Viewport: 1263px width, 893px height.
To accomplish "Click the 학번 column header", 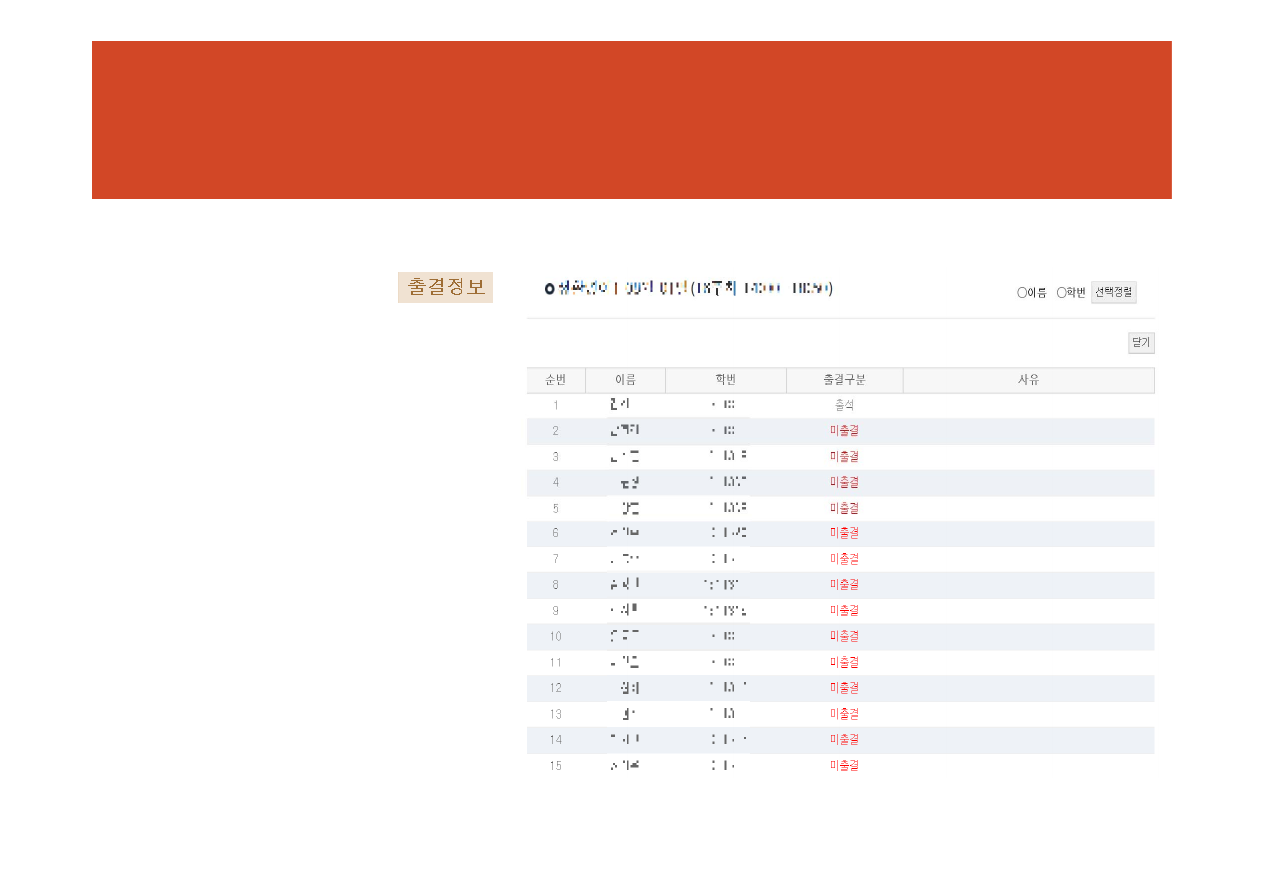I will pyautogui.click(x=725, y=381).
